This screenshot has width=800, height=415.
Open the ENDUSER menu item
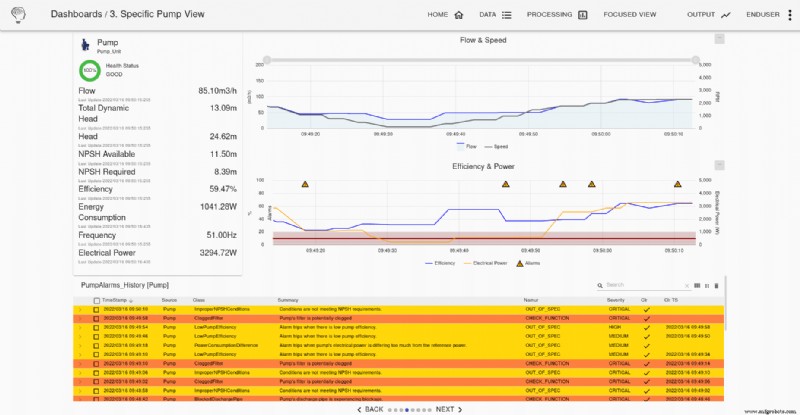click(763, 15)
